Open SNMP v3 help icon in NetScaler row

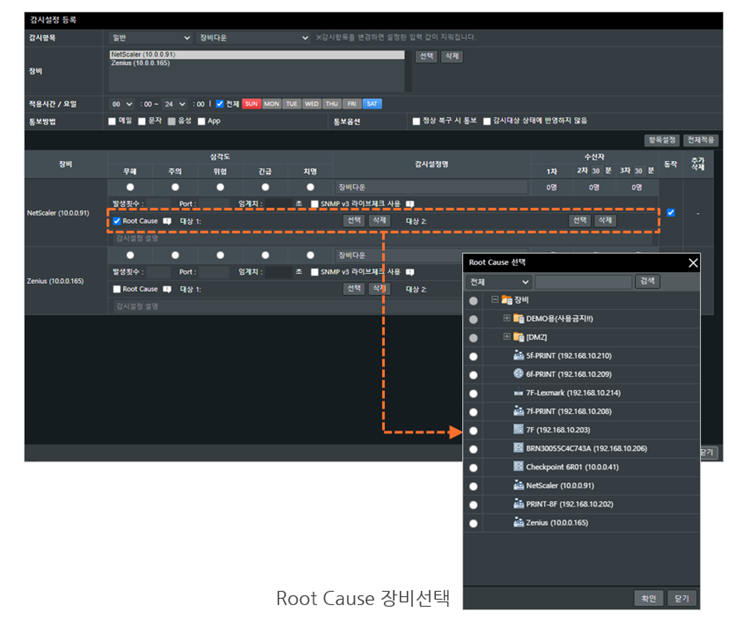(x=410, y=204)
